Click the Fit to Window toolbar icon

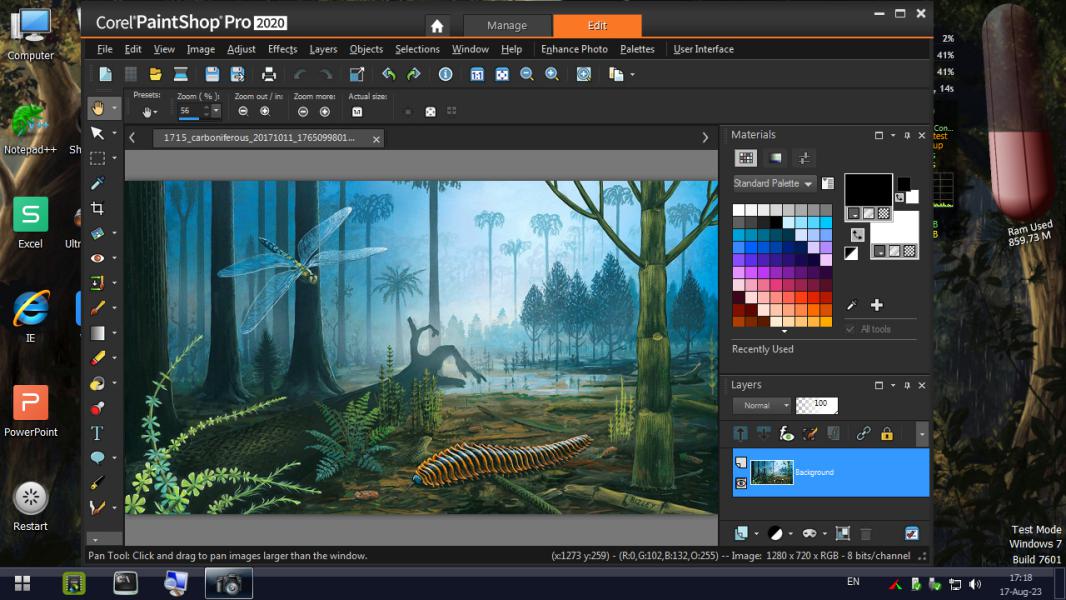point(502,74)
